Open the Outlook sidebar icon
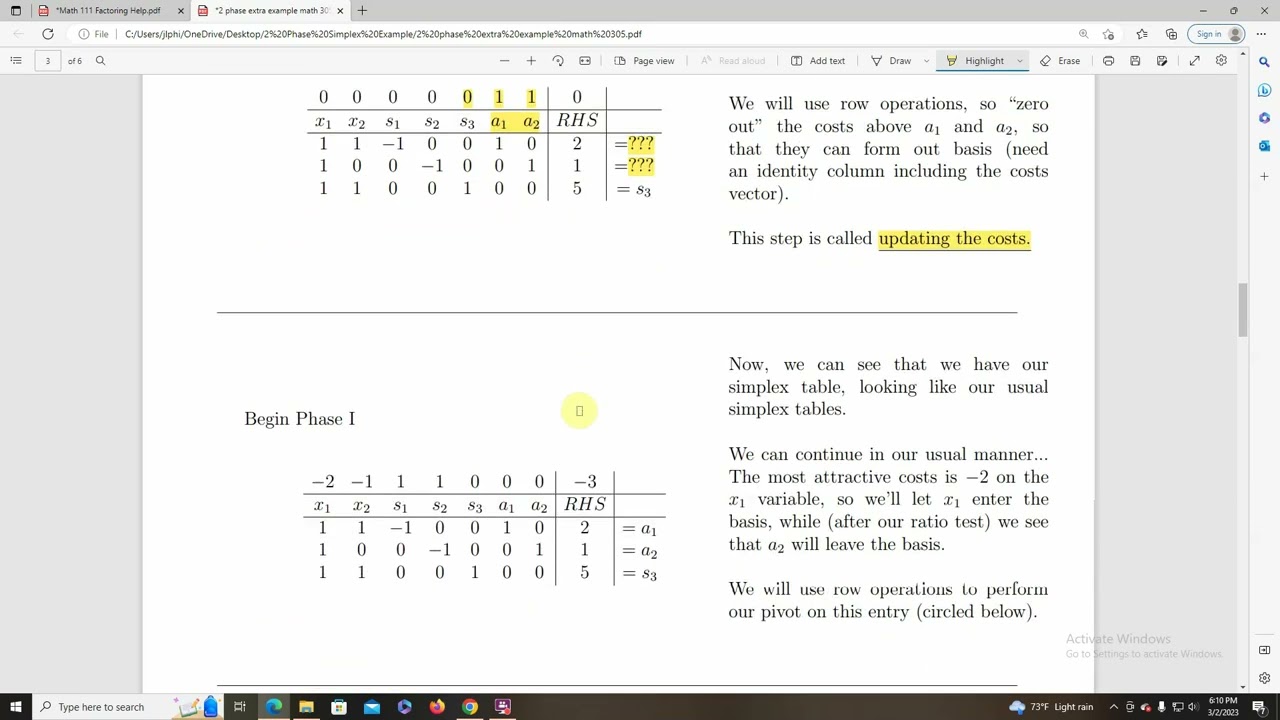 [x=1264, y=146]
